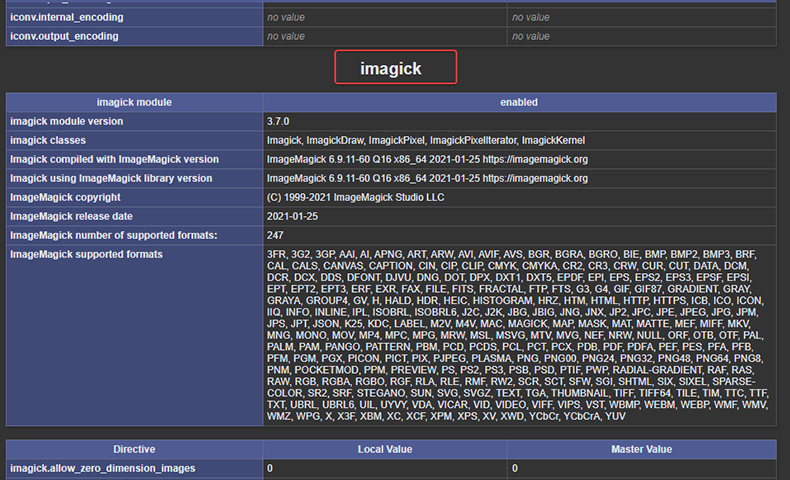Click the imagick section heading
The image size is (790, 480).
395,68
